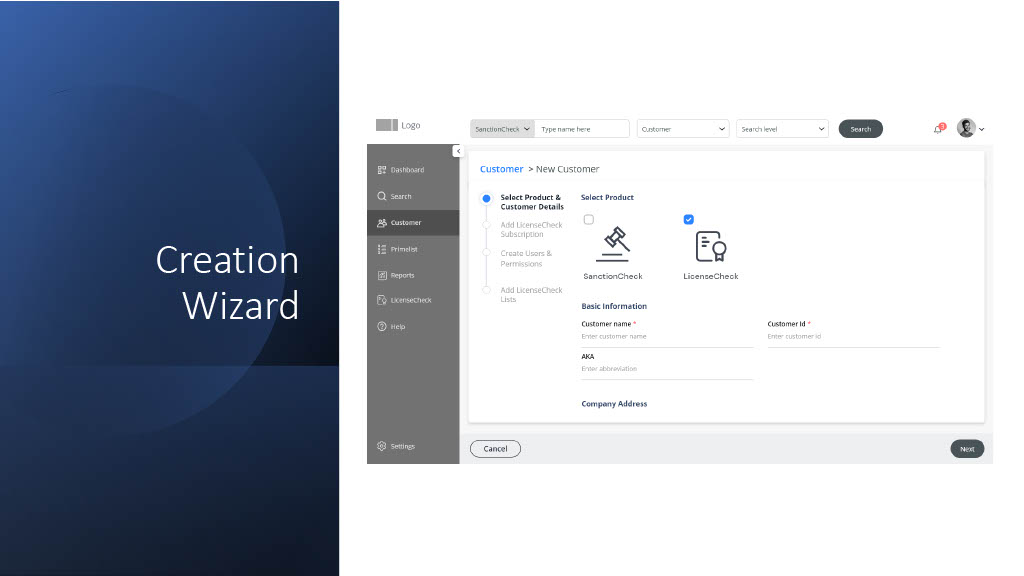Click the SanctionCheck product label
Viewport: 1024px width, 576px height.
(613, 276)
